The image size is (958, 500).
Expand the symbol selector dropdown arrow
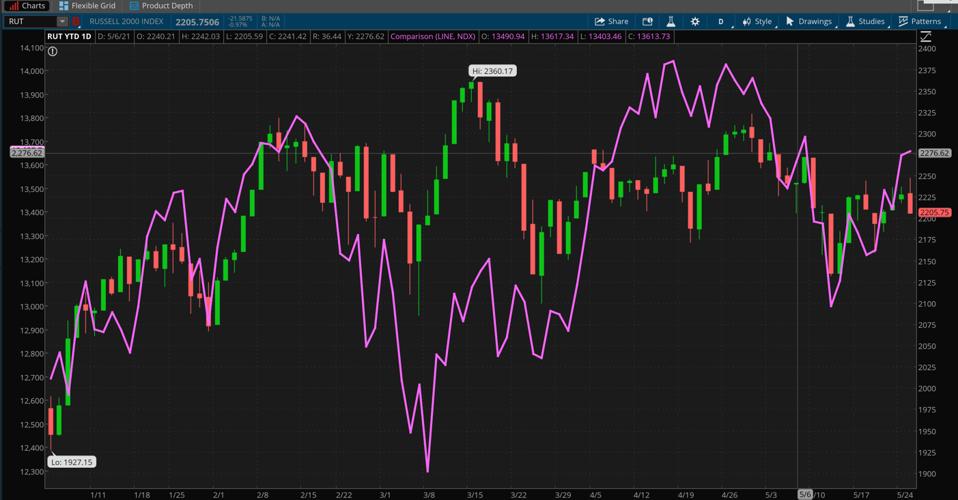coord(62,21)
